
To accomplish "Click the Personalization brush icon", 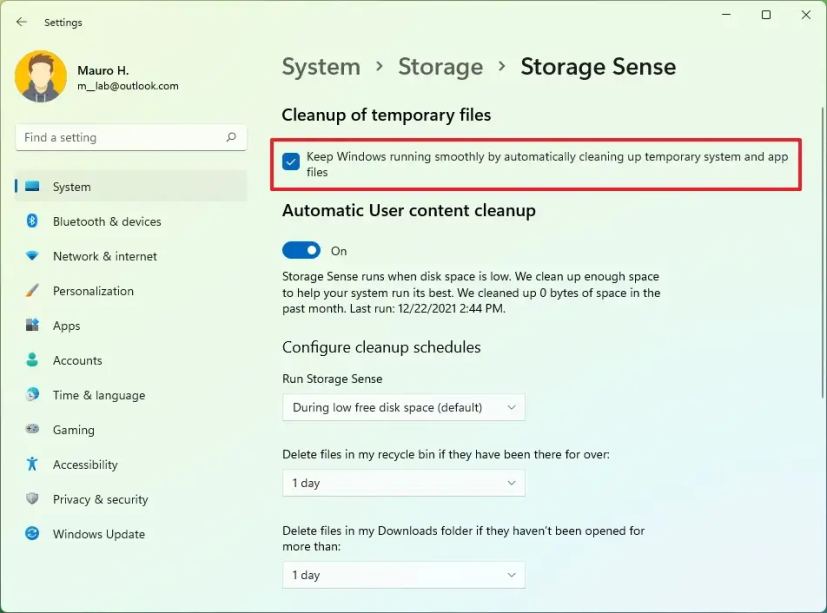I will (32, 291).
